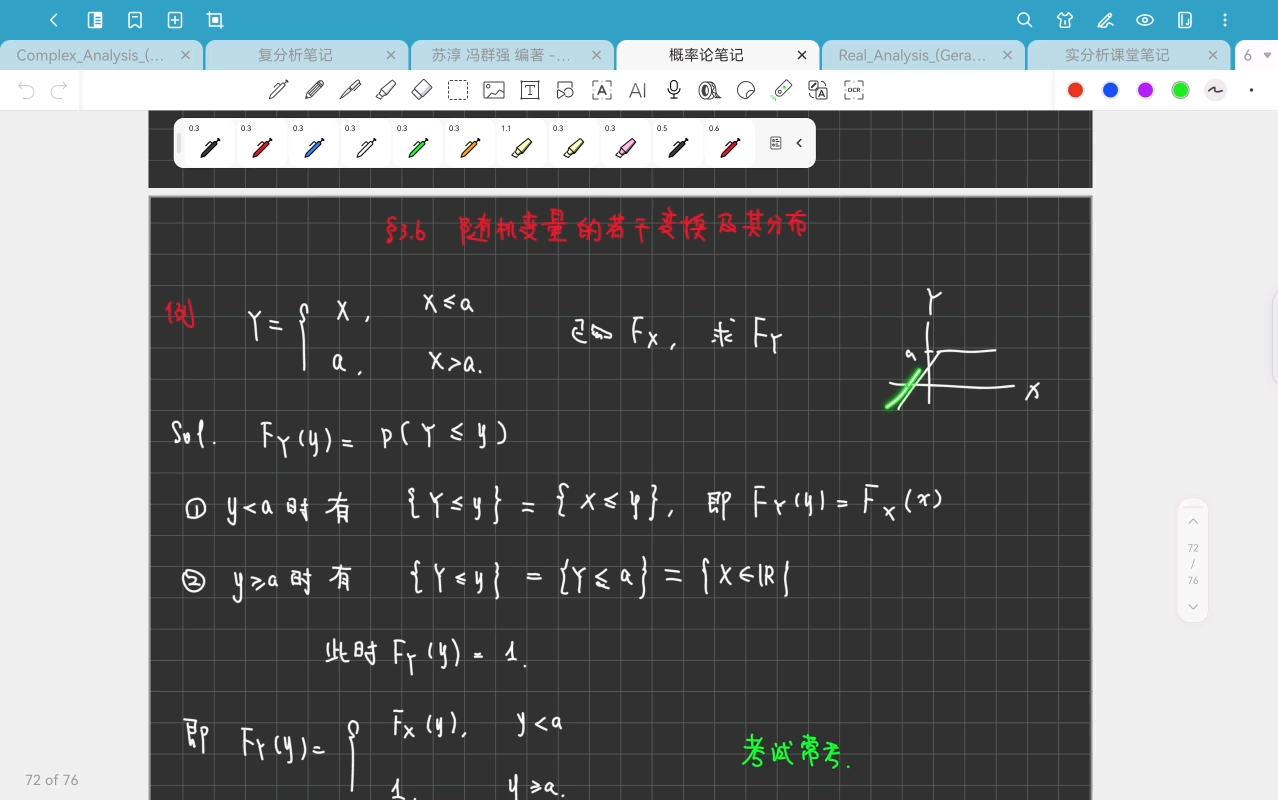1278x800 pixels.
Task: Activate the OCR tool
Action: click(854, 90)
